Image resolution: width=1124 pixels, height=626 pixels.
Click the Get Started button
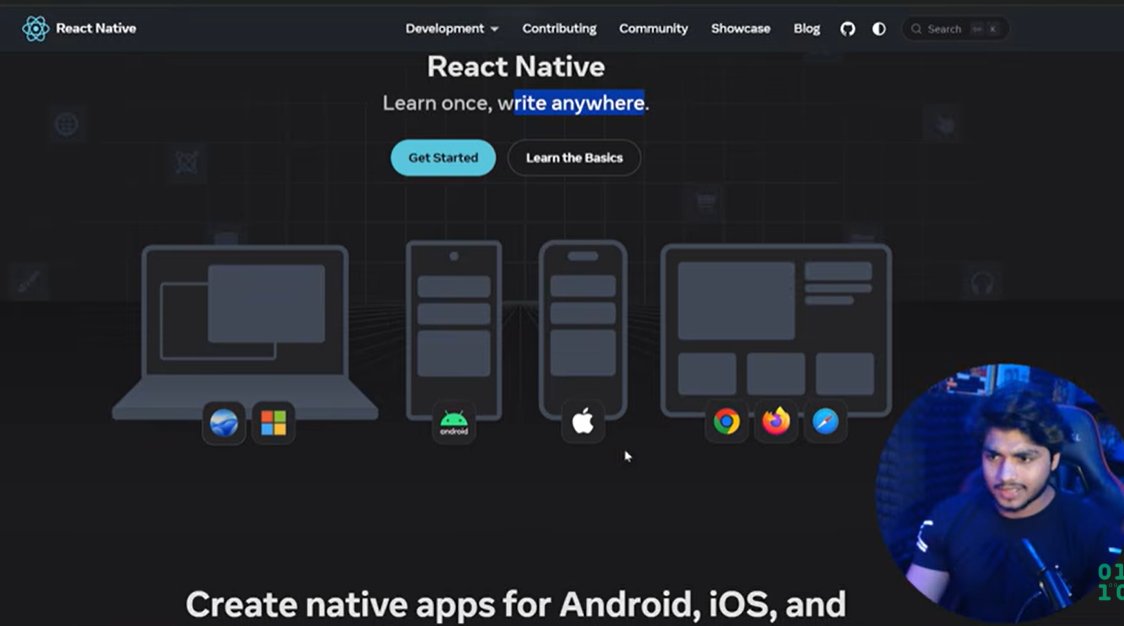(443, 158)
